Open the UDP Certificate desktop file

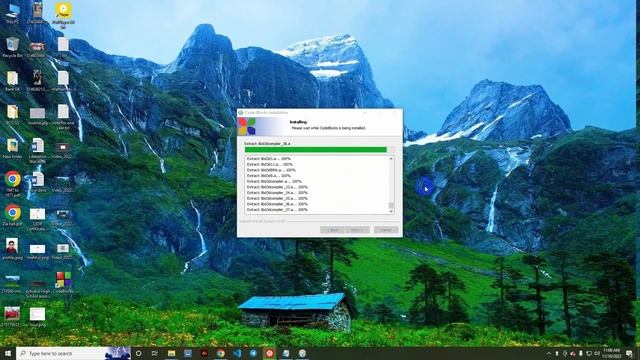(x=37, y=218)
